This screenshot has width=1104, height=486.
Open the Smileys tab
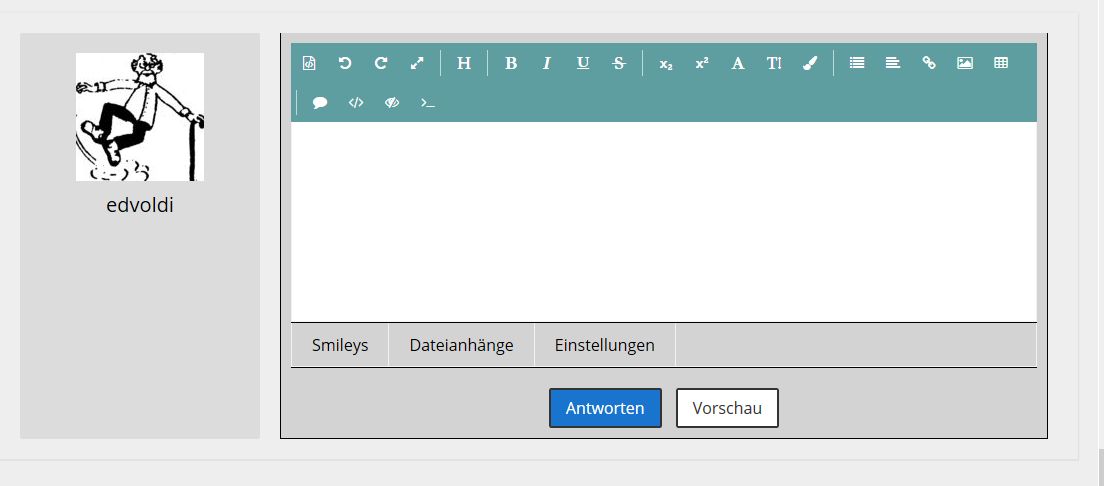[x=340, y=345]
